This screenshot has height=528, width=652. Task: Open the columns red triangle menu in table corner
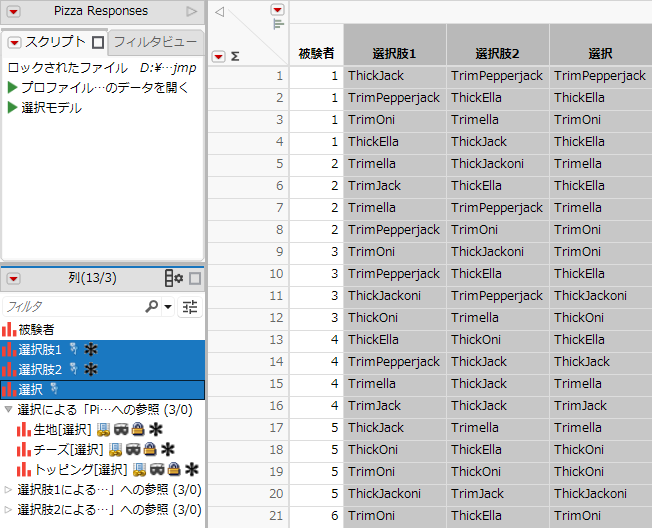tap(277, 10)
